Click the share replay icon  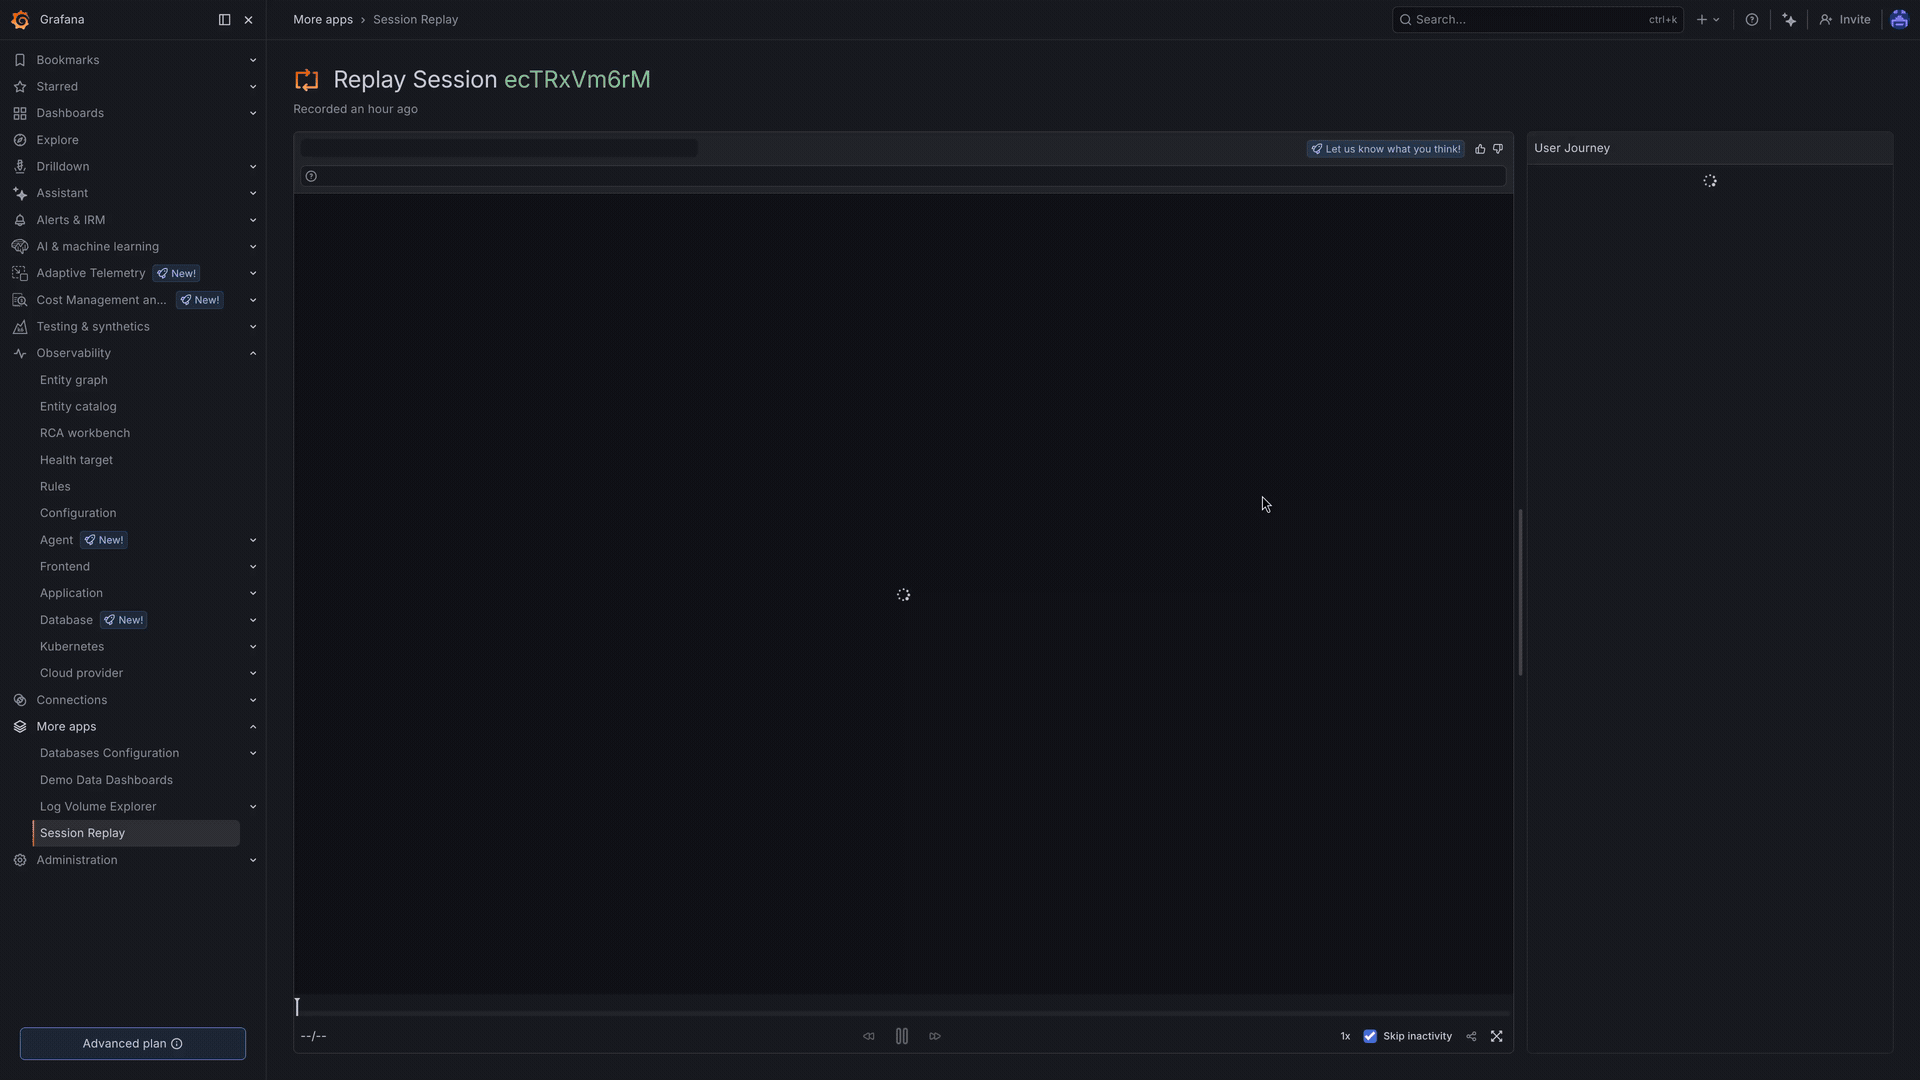coord(1471,1037)
